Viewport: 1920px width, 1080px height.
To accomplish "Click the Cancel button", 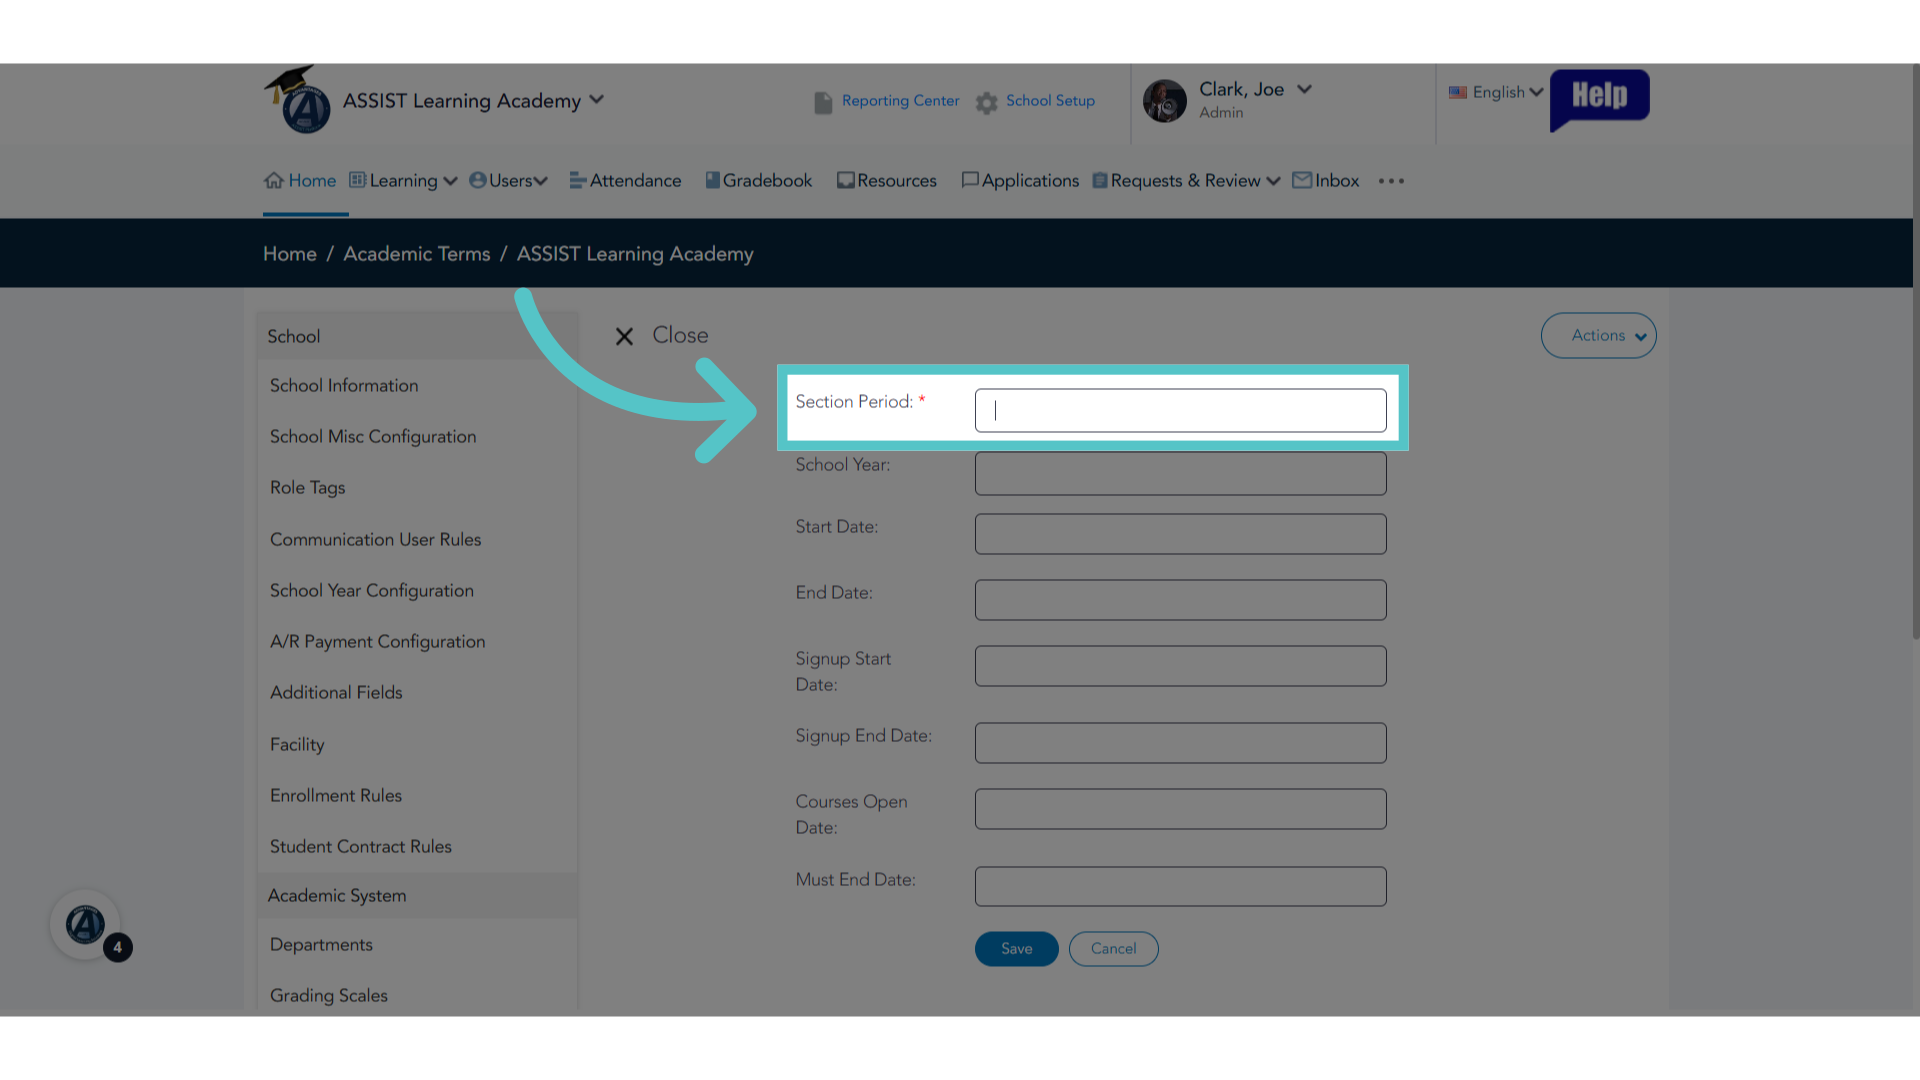I will tap(1113, 949).
